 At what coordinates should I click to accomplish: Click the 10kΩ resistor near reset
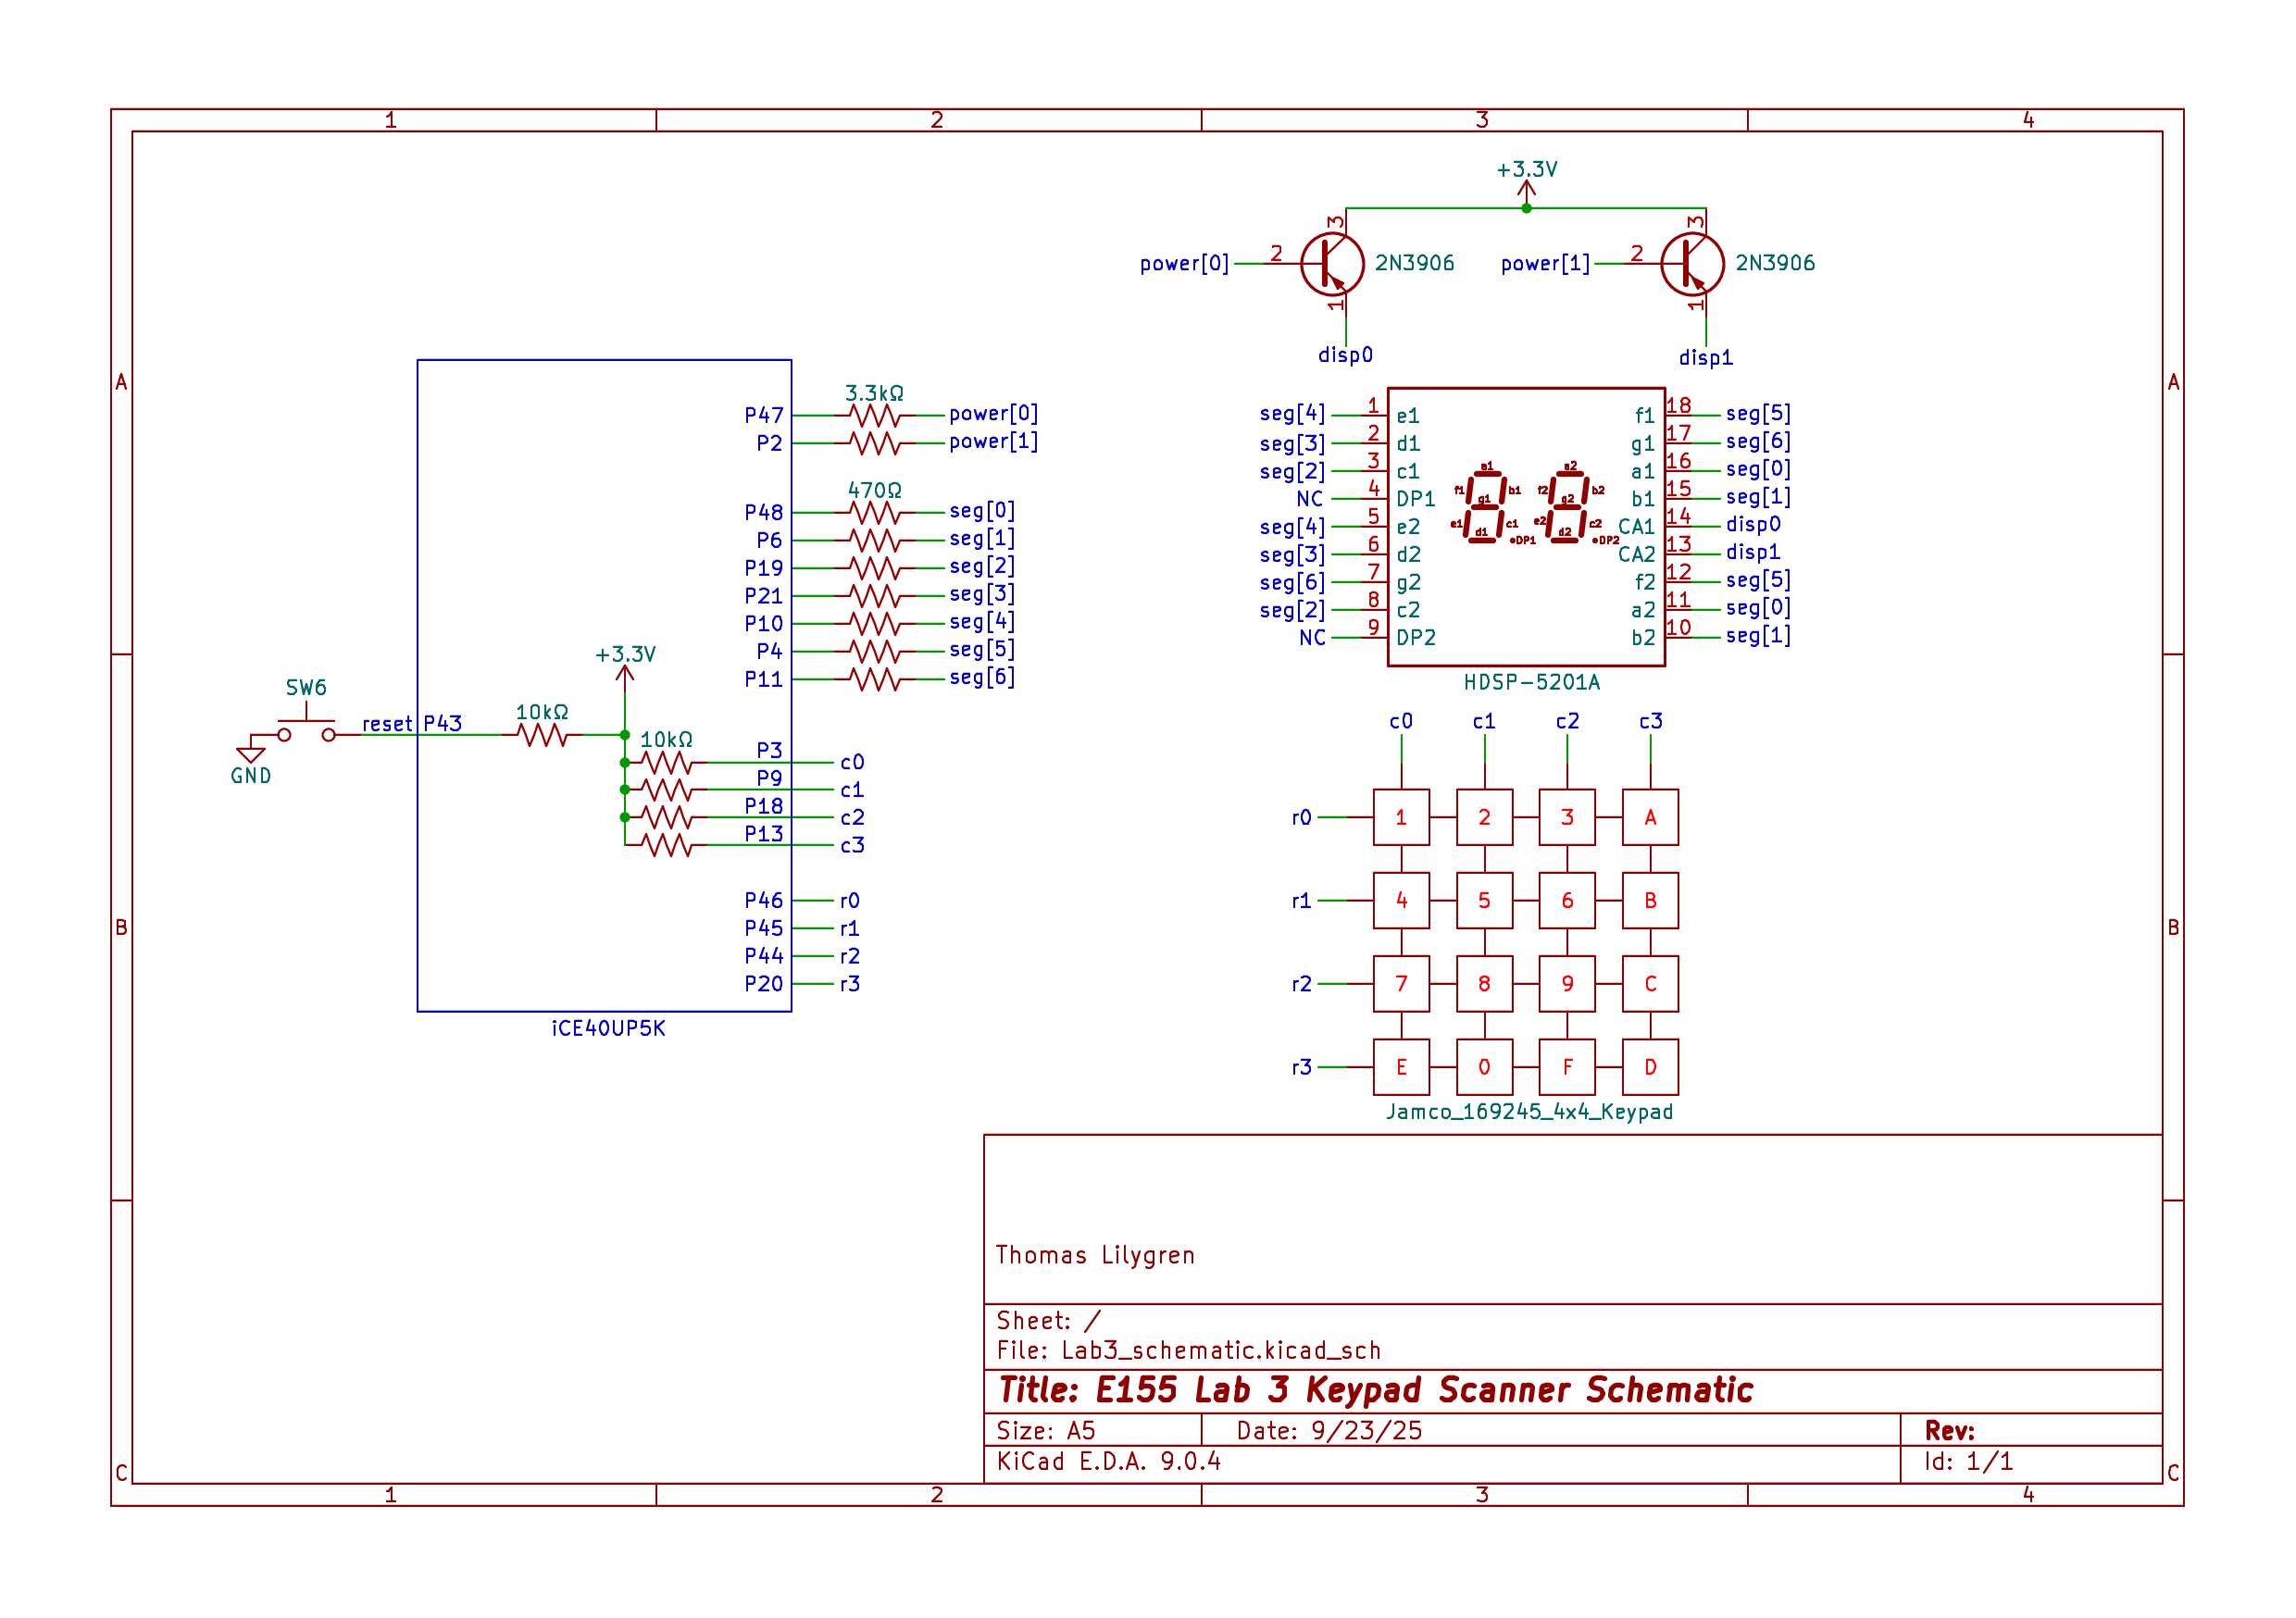pos(542,736)
